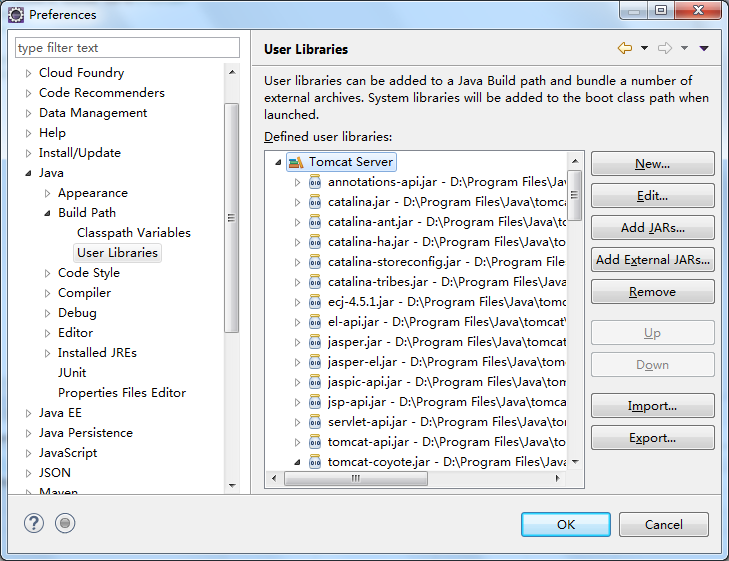The image size is (729, 561).
Task: Focus the type filter text field
Action: 128,48
